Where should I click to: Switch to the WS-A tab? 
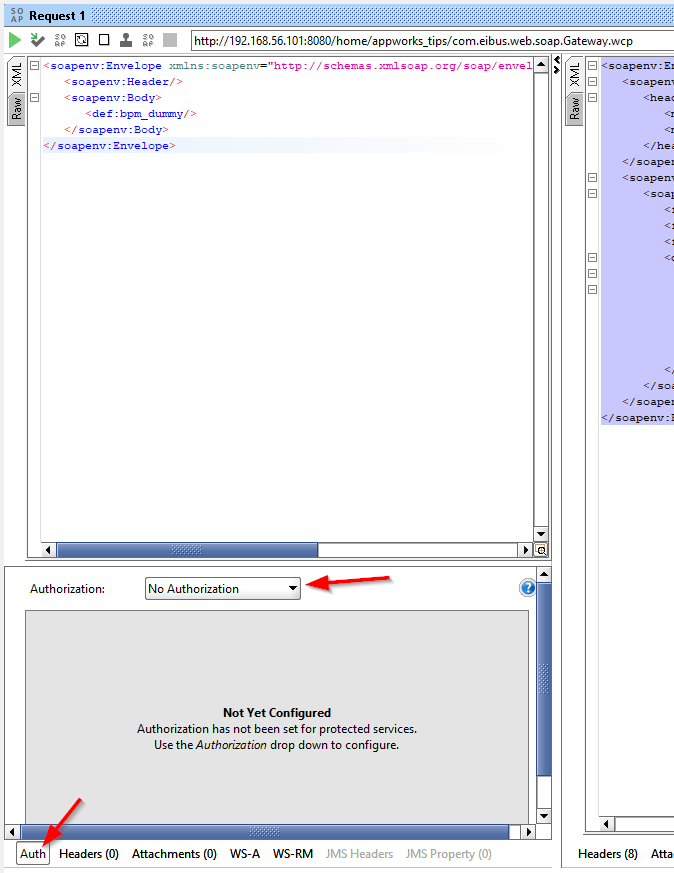point(245,854)
